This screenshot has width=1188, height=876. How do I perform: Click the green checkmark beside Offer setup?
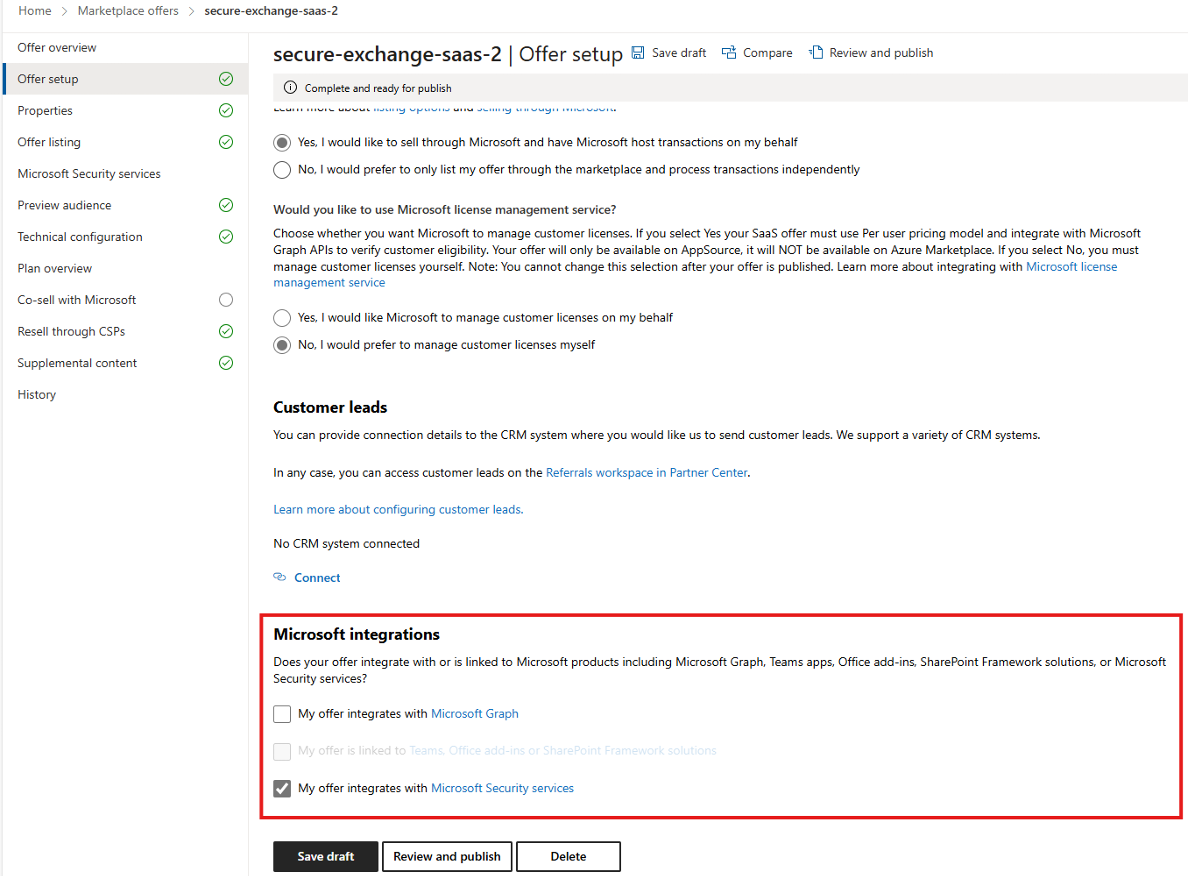coord(225,78)
